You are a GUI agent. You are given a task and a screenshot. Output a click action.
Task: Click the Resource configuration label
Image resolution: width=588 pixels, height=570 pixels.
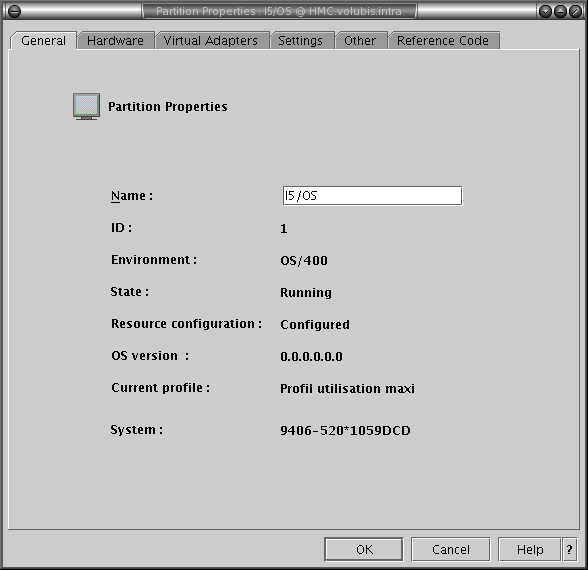coord(186,324)
